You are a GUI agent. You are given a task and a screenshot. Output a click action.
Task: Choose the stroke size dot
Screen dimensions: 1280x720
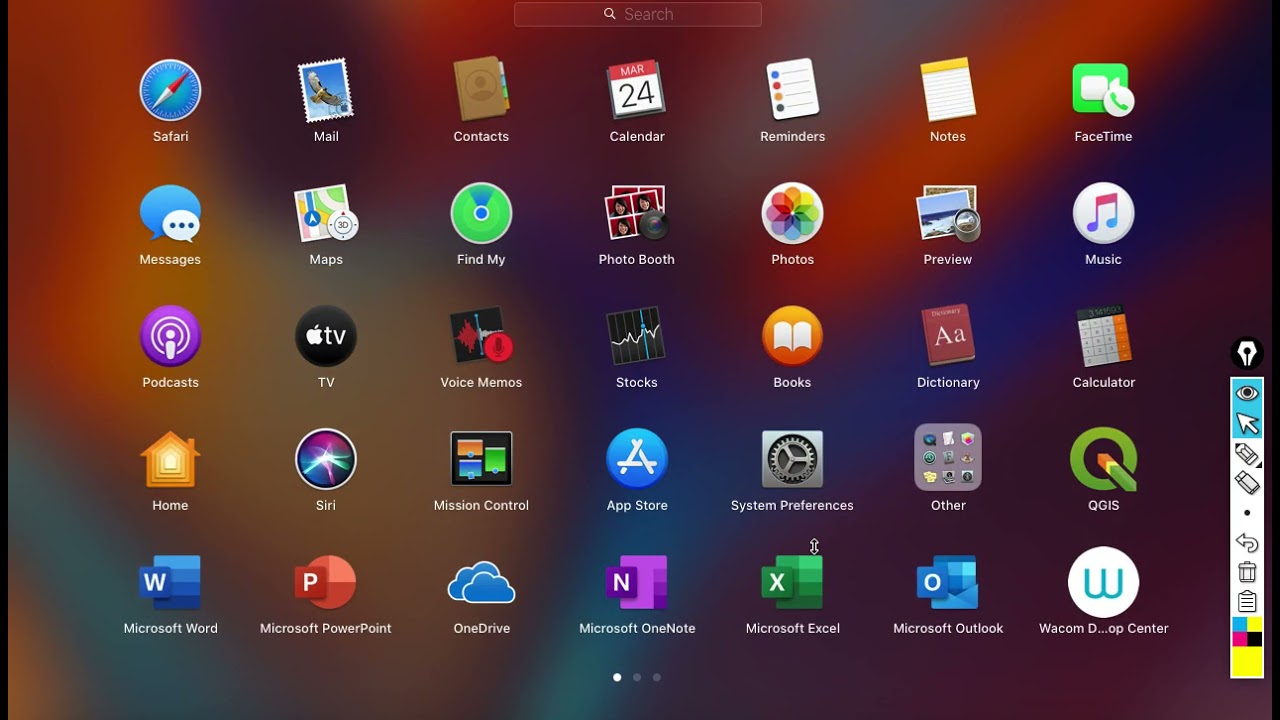tap(1247, 513)
